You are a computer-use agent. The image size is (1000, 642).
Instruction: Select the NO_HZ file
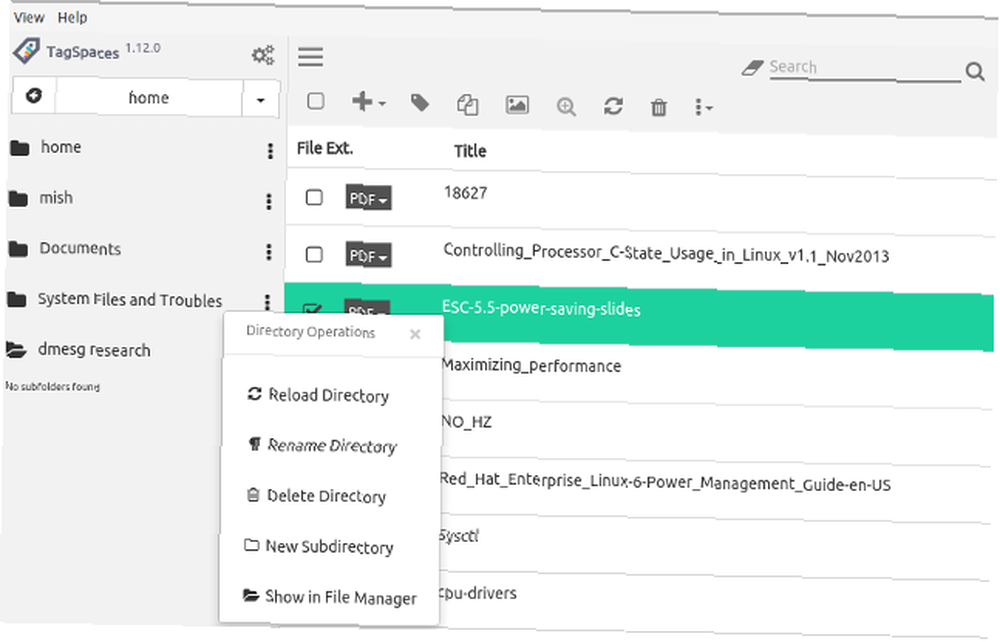(x=466, y=422)
